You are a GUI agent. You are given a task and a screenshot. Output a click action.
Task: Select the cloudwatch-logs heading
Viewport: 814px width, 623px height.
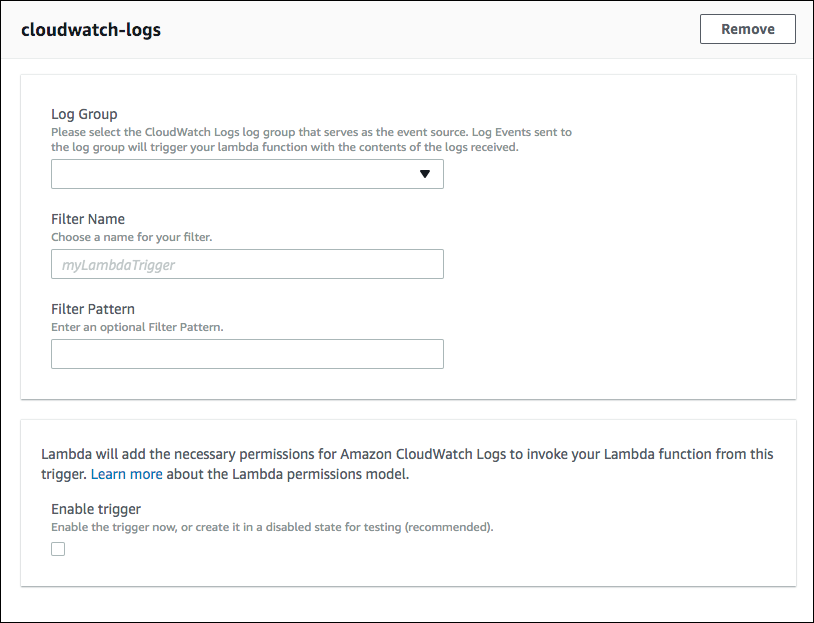(91, 30)
